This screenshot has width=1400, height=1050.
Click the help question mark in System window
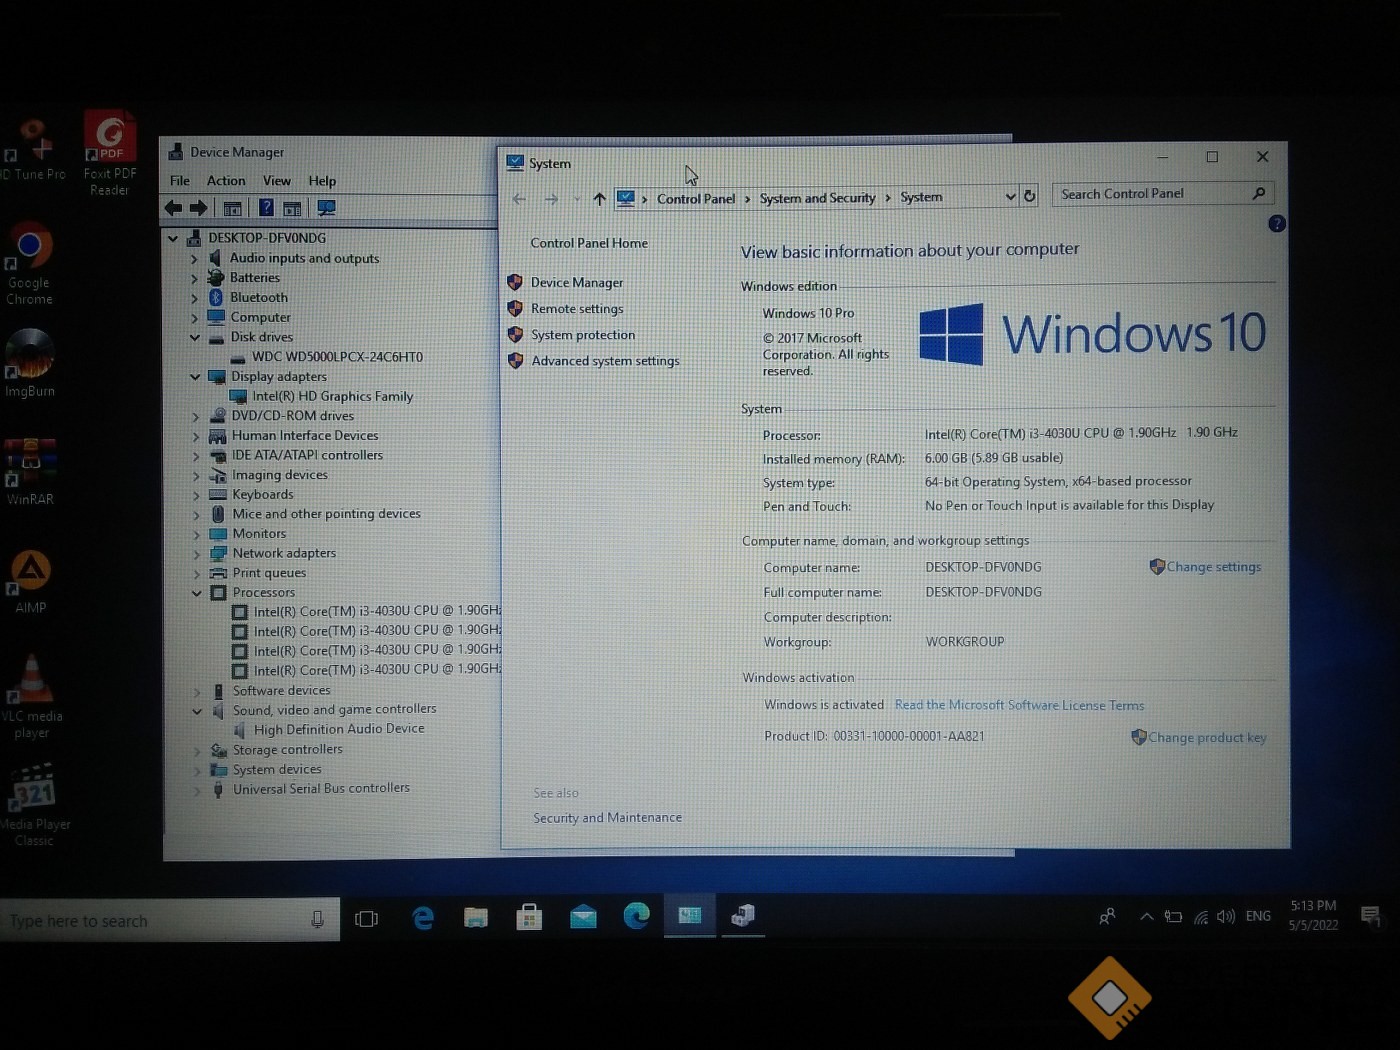(x=1276, y=224)
